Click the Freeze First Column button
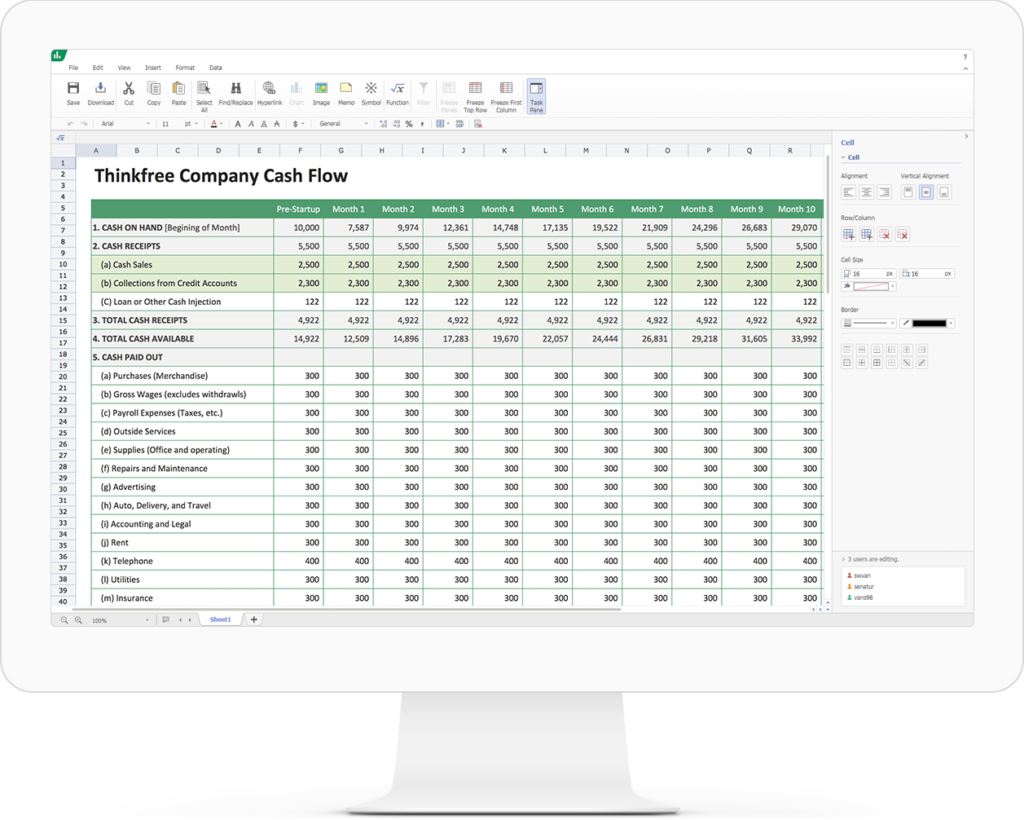 (x=506, y=96)
